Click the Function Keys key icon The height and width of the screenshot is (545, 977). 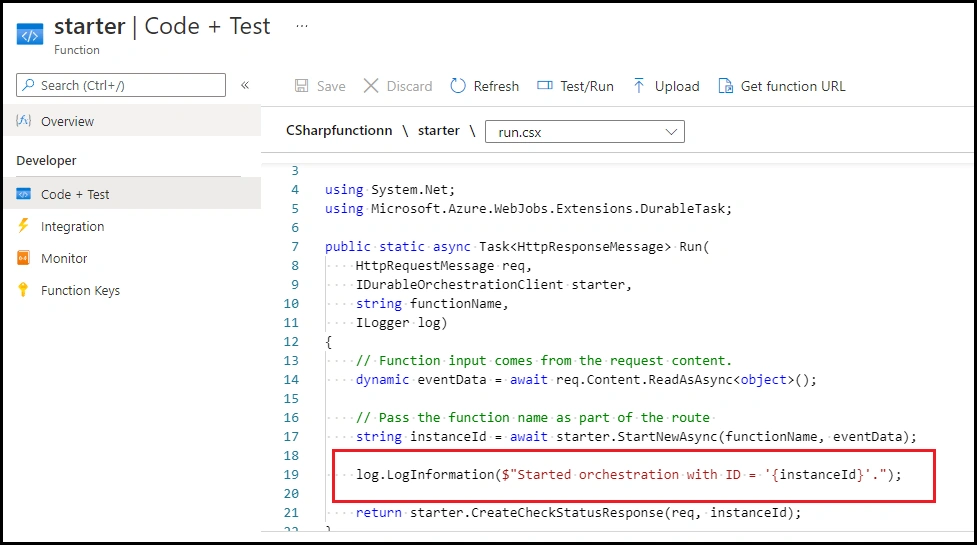tap(23, 290)
